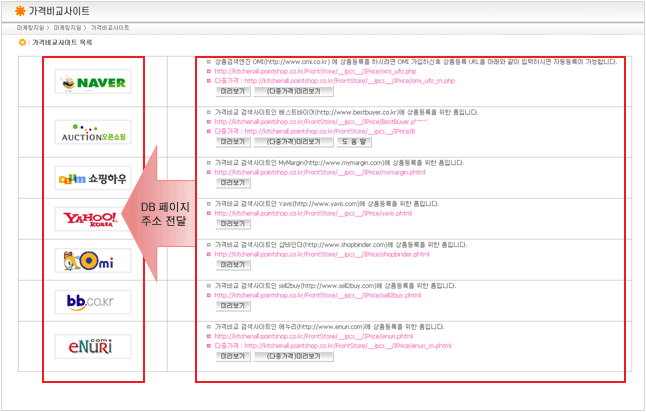This screenshot has height=412, width=646.
Task: Open the Daum 쇼핑하우 logo
Action: (x=93, y=178)
